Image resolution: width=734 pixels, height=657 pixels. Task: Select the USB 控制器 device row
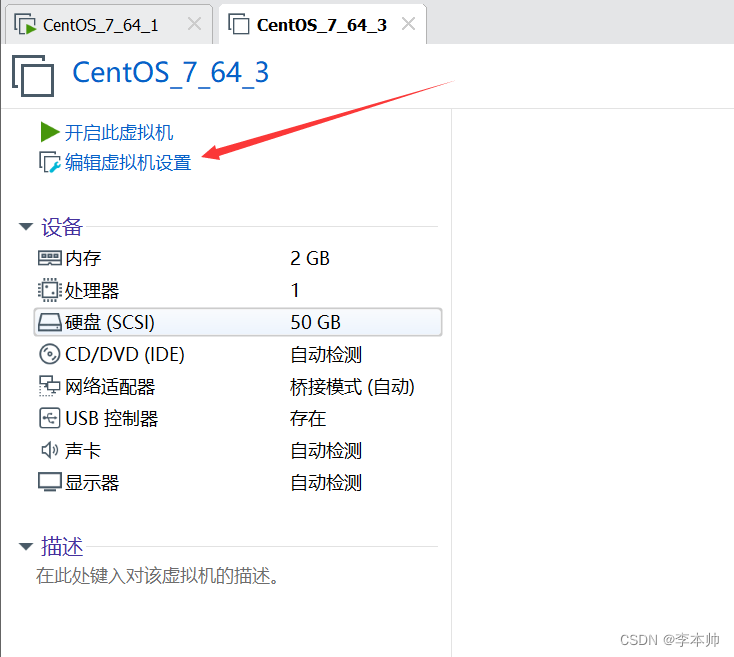(238, 418)
